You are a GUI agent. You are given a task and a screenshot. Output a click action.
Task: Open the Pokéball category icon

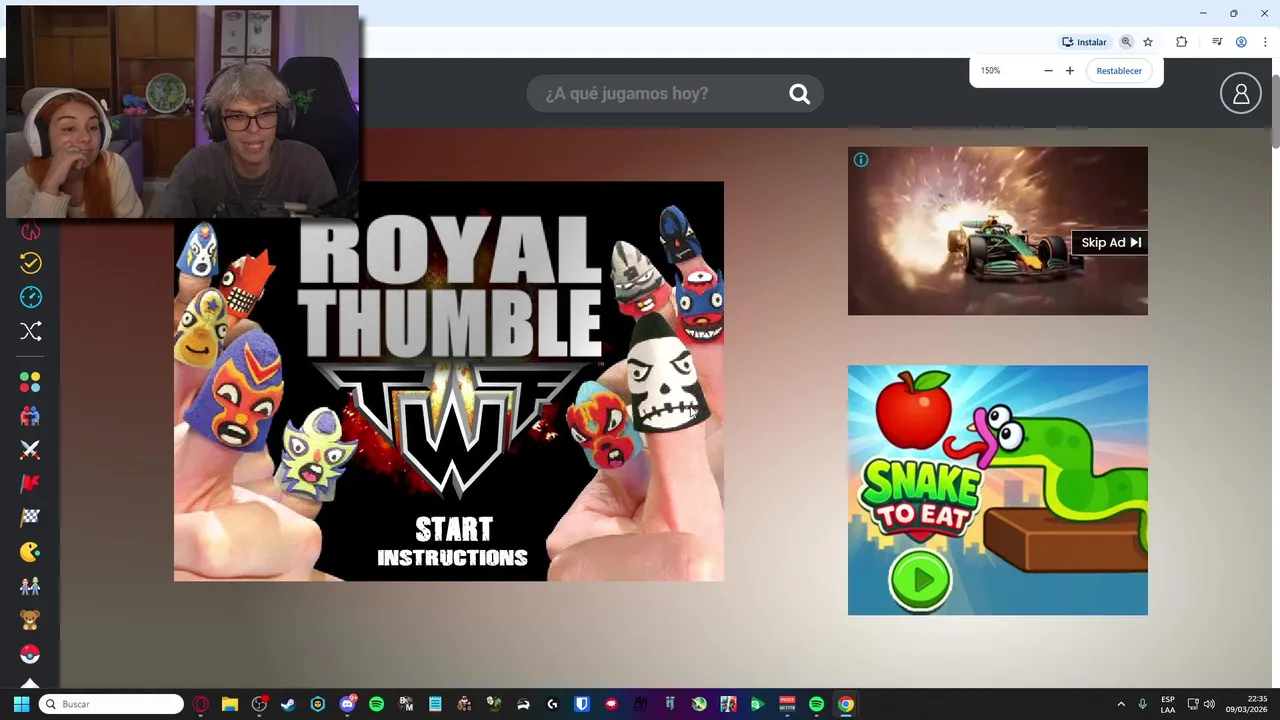30,654
